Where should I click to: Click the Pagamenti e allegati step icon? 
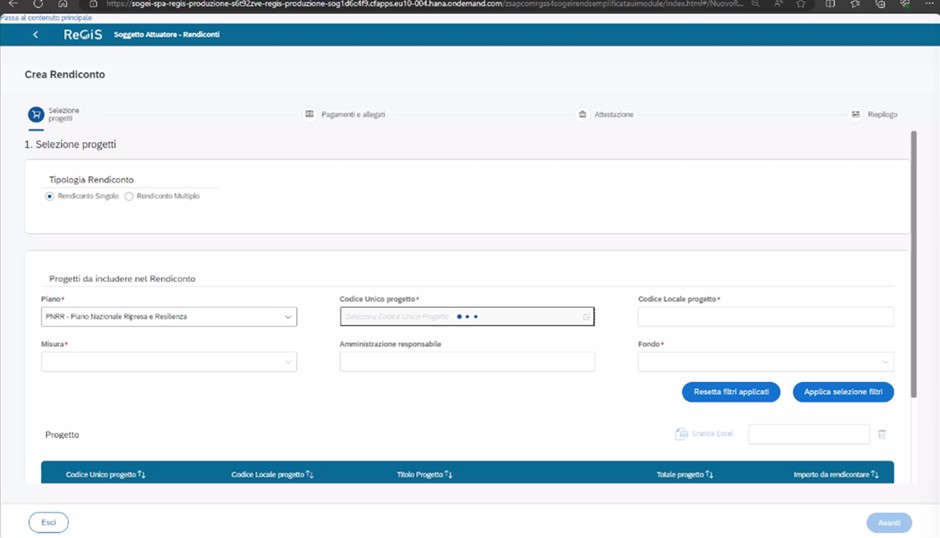tap(310, 115)
